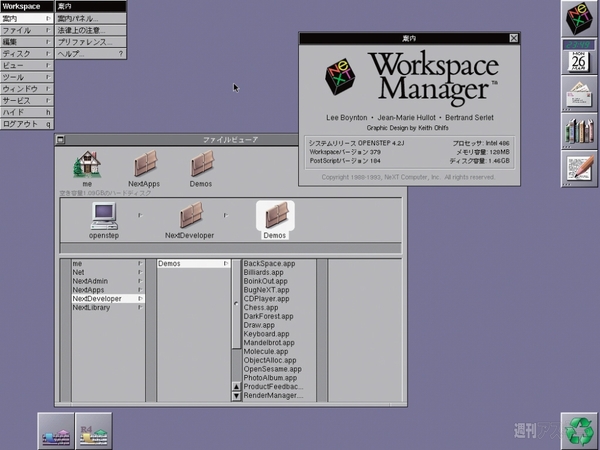
Task: Click the horizontal path scrollbar
Action: (231, 248)
